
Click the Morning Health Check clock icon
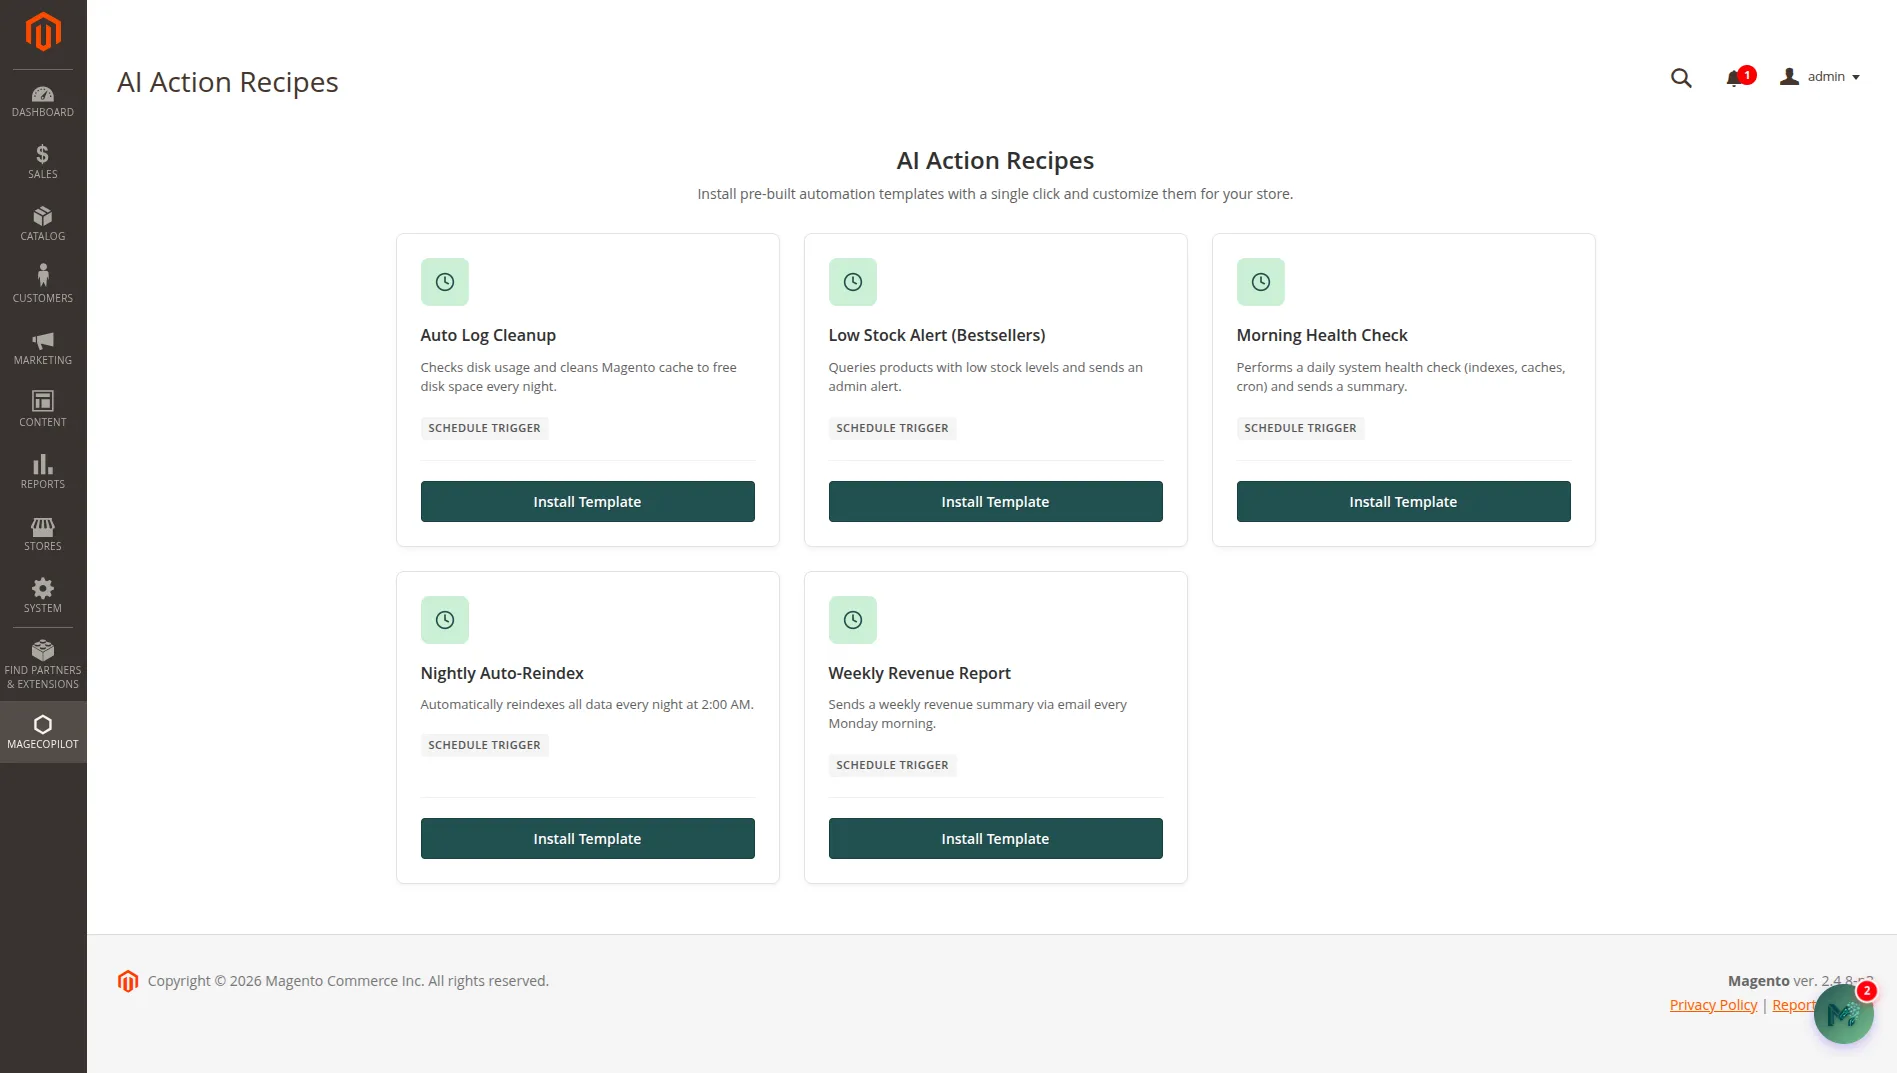click(1261, 282)
